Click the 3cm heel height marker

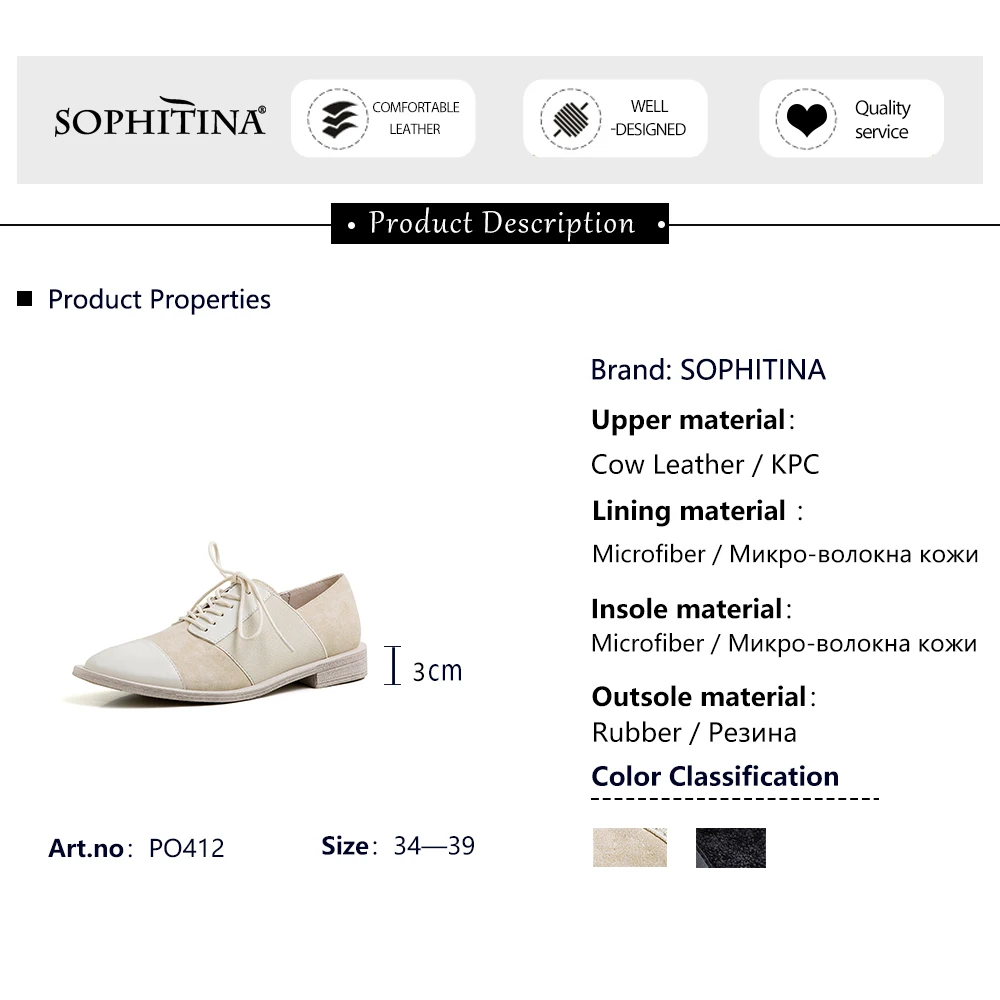tap(425, 668)
